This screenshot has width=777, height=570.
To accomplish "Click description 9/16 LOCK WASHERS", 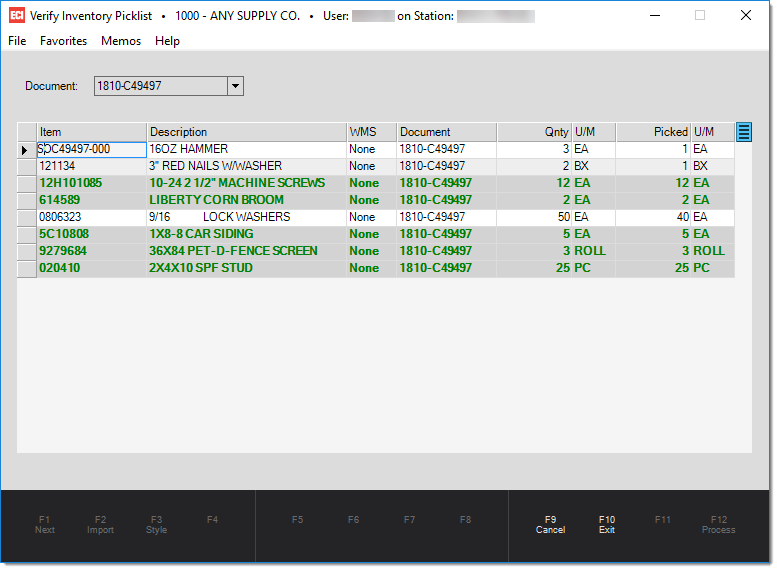I will click(x=247, y=217).
